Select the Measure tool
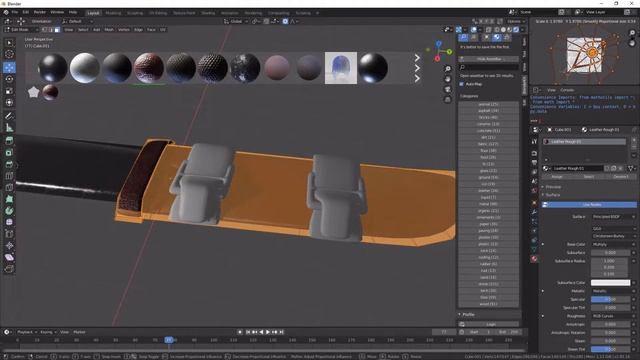640x360 pixels. pyautogui.click(x=9, y=128)
